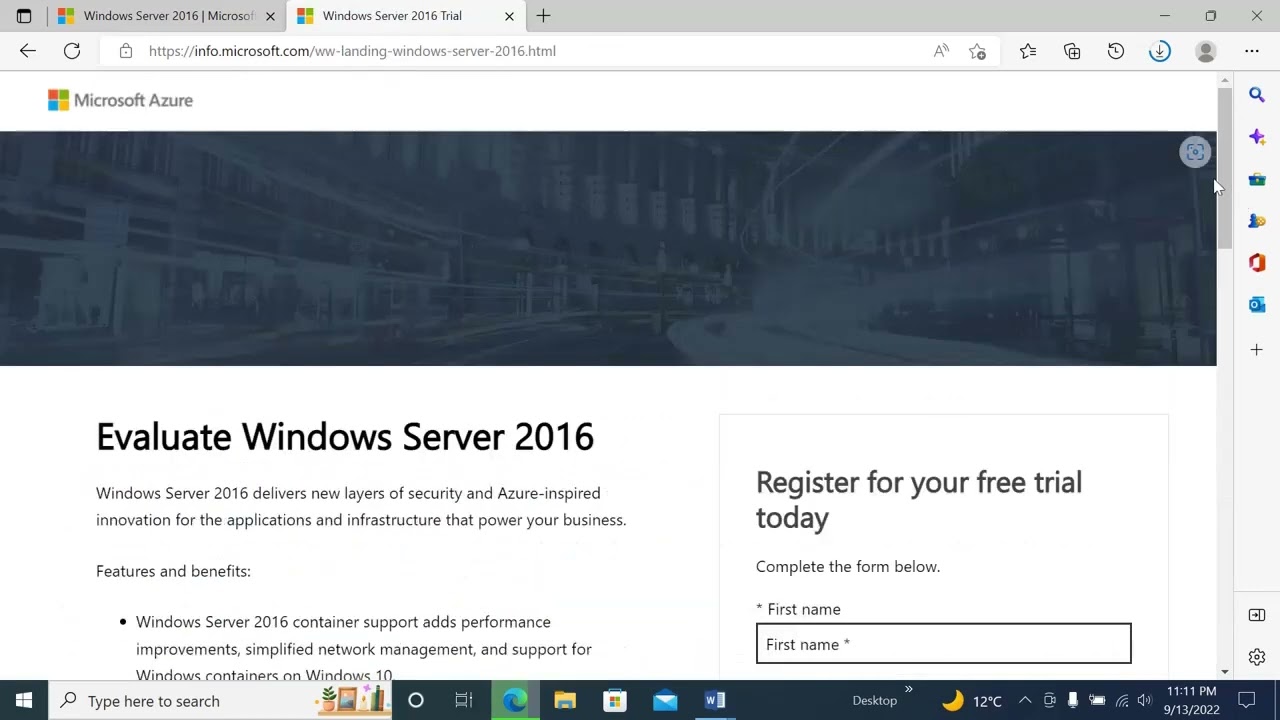1280x720 pixels.
Task: Expand the Desktop toolbar chevron
Action: tap(909, 689)
